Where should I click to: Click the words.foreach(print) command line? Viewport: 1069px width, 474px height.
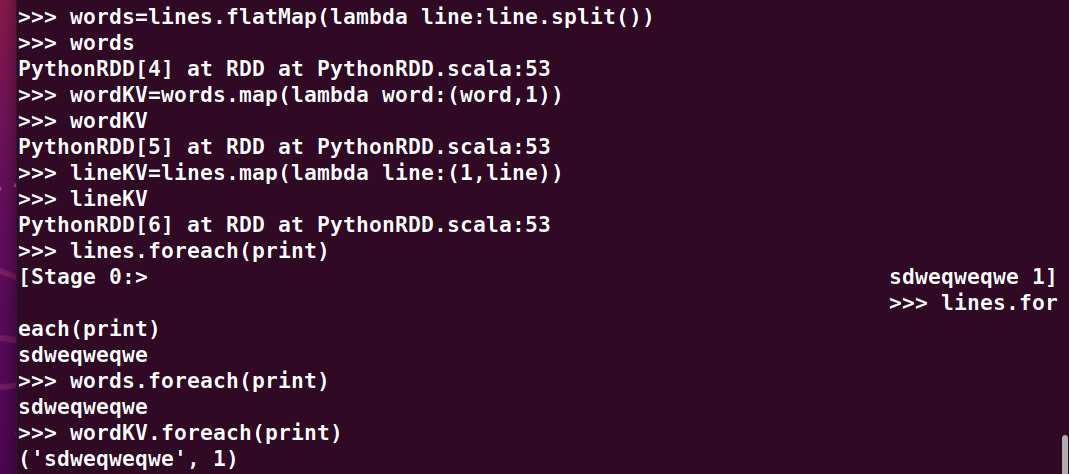[x=173, y=381]
